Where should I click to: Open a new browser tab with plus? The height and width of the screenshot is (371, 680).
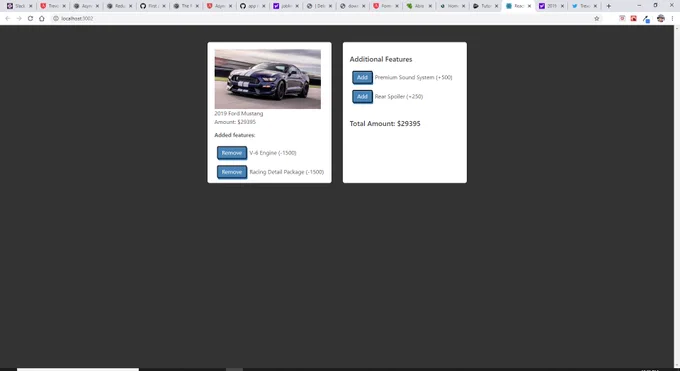coord(608,6)
